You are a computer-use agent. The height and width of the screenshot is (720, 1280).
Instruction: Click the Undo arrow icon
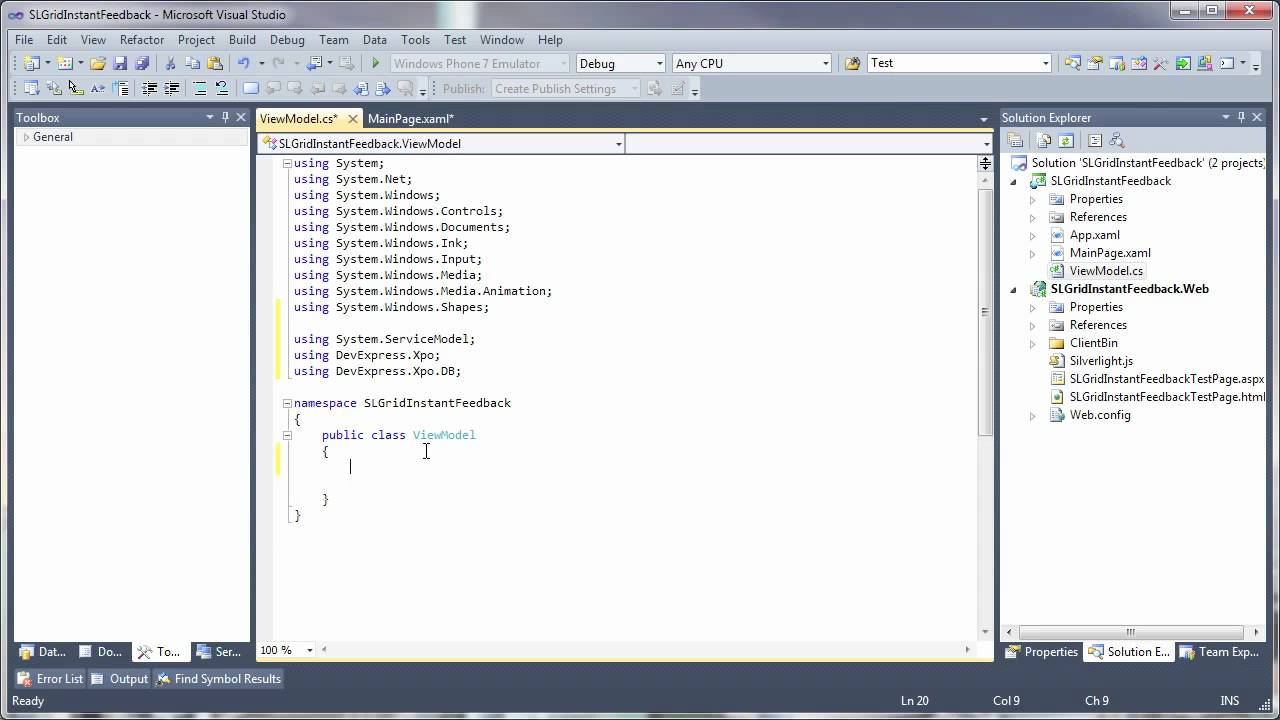coord(243,63)
